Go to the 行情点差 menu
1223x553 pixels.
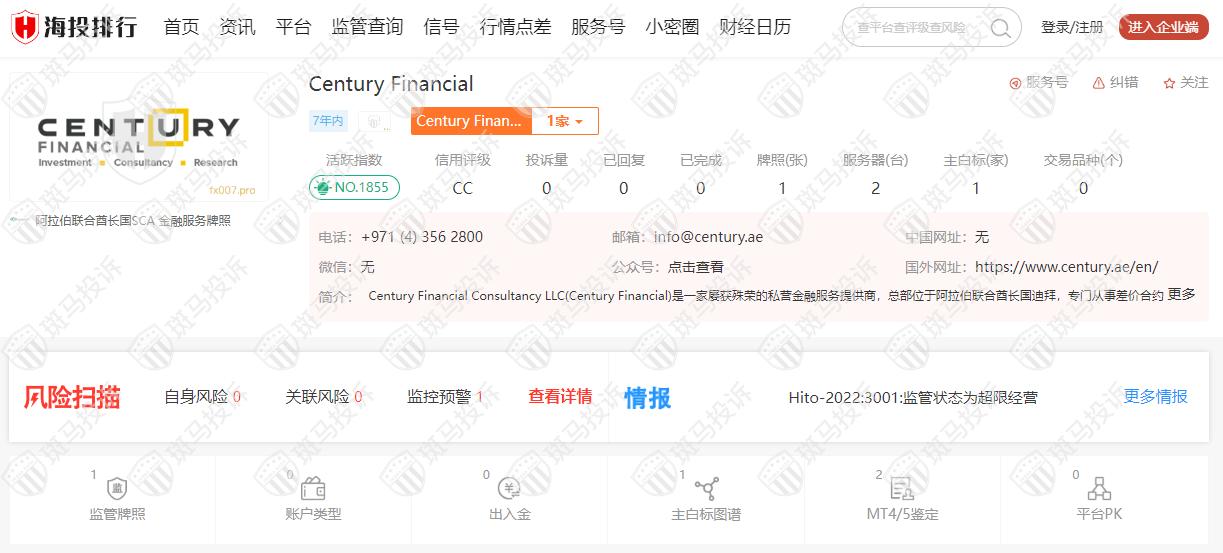pos(515,27)
